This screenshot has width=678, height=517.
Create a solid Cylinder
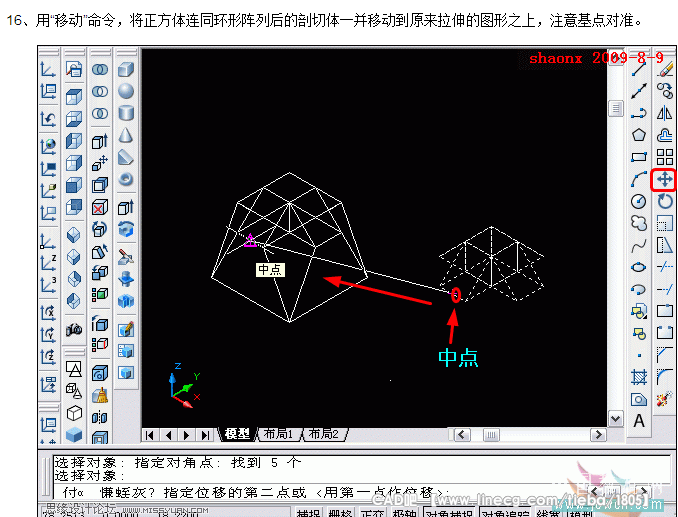pyautogui.click(x=126, y=113)
